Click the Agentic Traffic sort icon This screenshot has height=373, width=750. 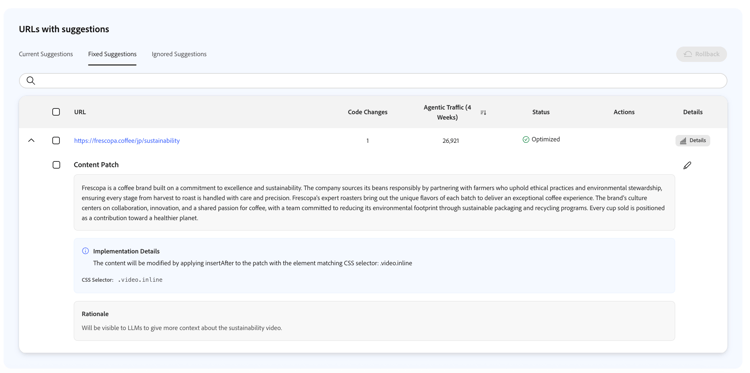[483, 112]
